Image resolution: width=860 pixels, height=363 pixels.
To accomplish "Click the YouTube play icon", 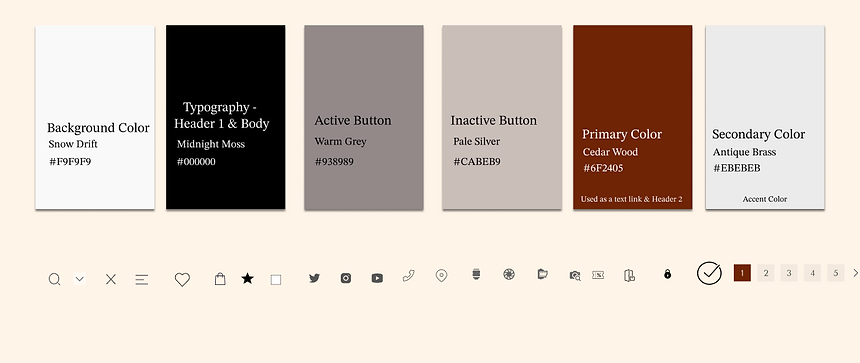I will click(377, 278).
